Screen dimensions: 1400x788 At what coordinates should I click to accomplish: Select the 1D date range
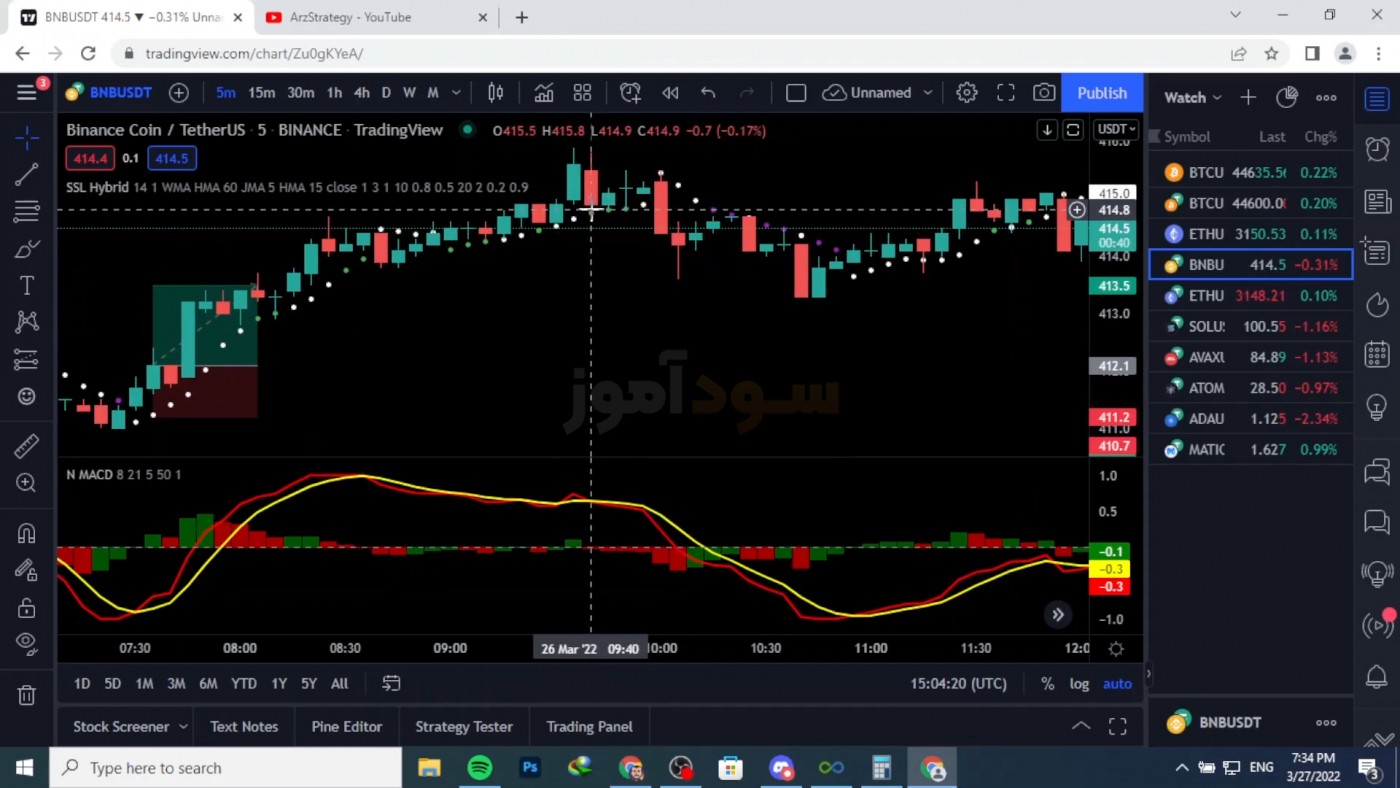(x=82, y=683)
